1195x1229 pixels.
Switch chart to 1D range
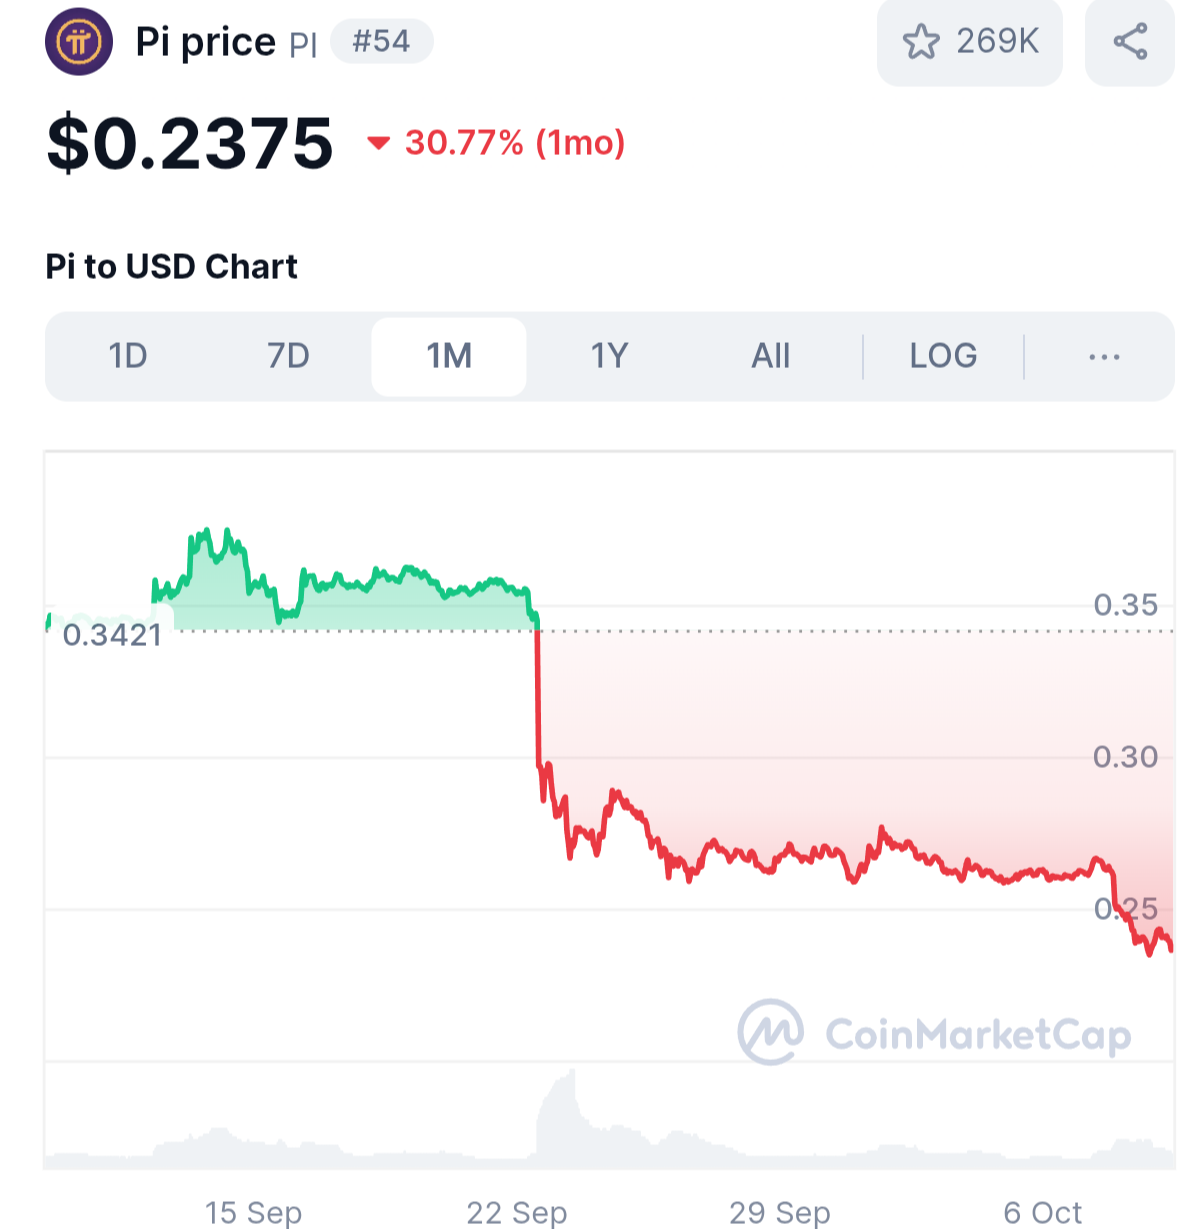pos(128,356)
